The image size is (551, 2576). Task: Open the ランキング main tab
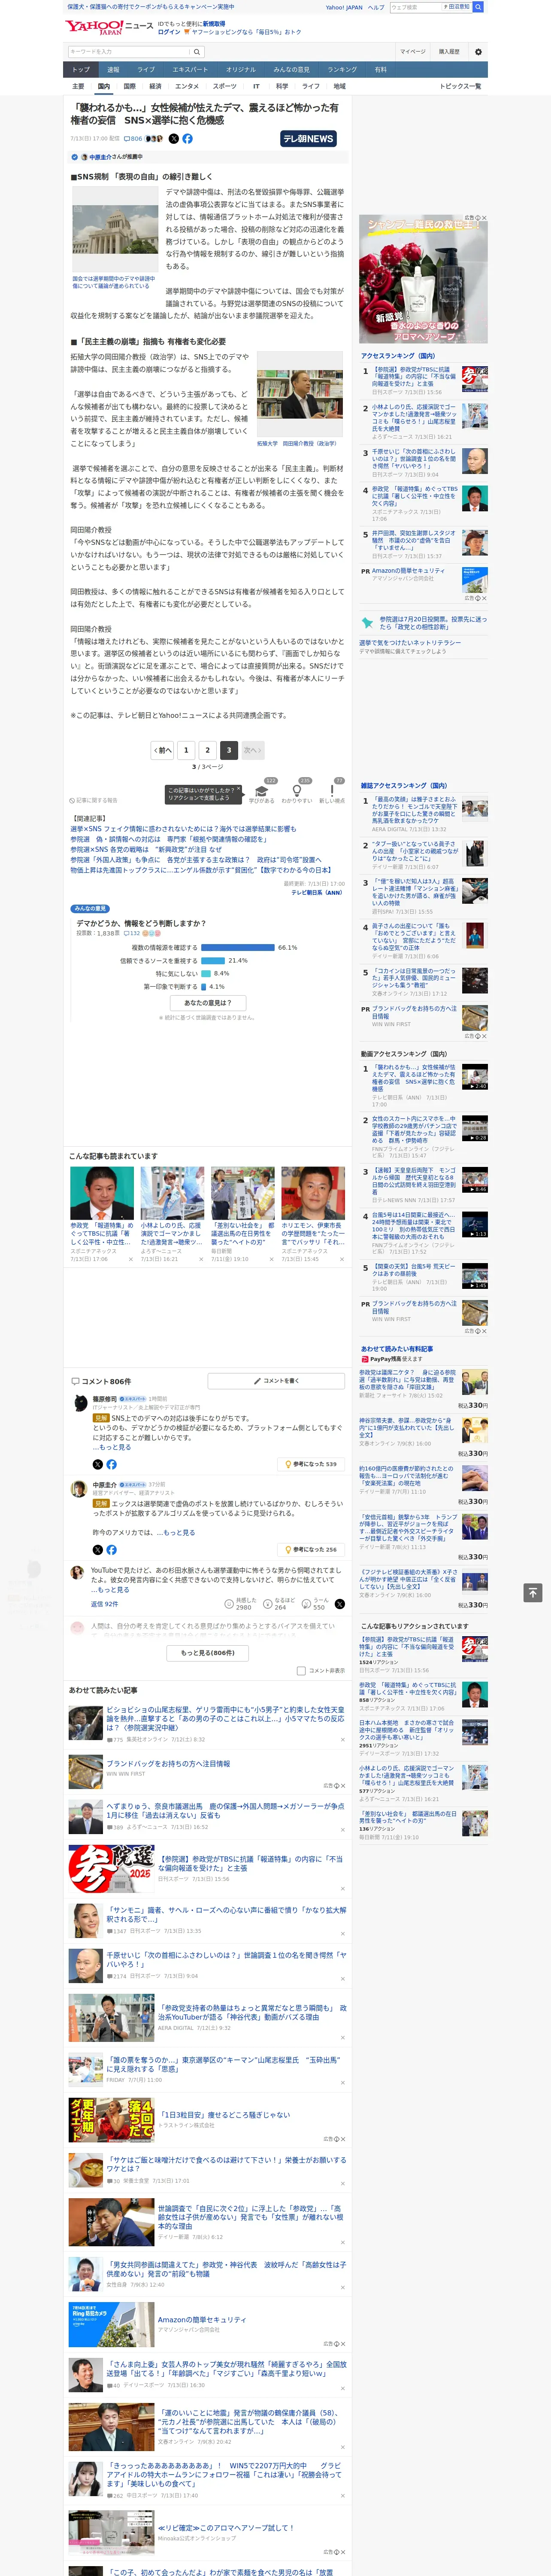point(342,70)
